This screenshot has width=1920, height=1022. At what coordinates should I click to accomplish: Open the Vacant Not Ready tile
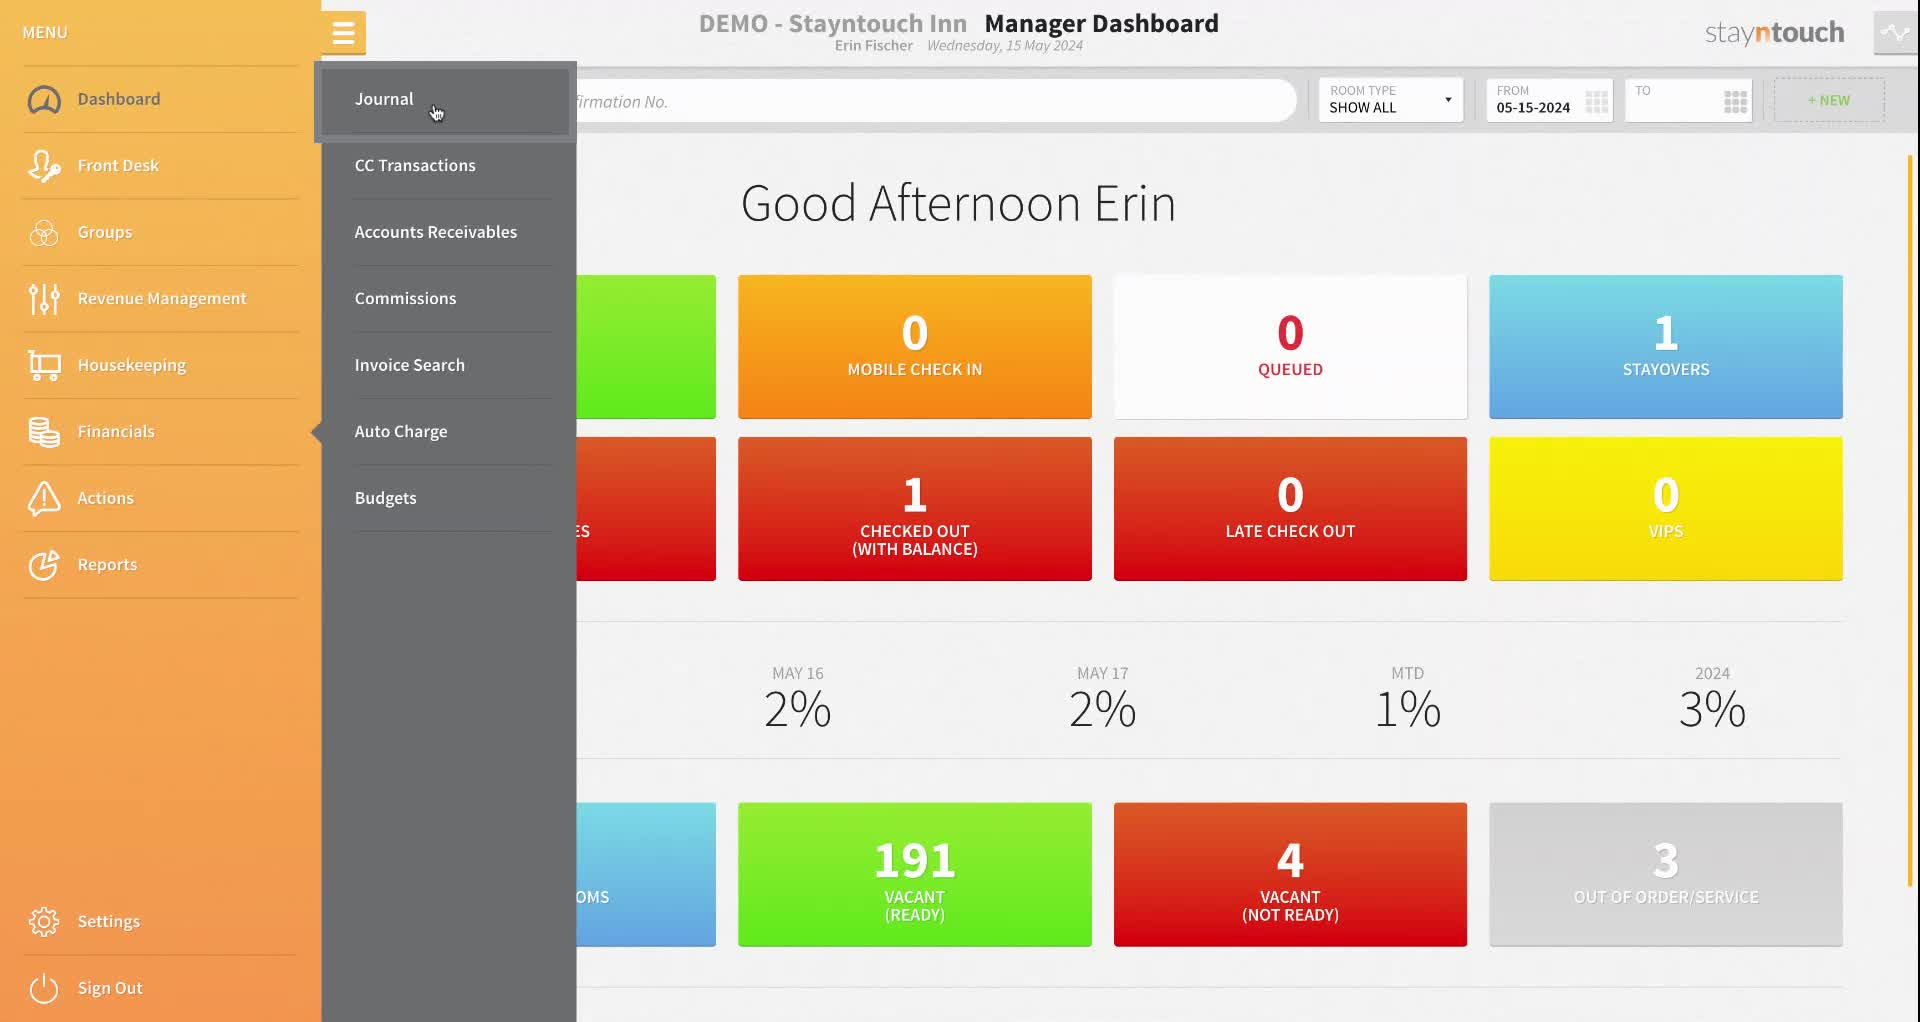[1290, 875]
